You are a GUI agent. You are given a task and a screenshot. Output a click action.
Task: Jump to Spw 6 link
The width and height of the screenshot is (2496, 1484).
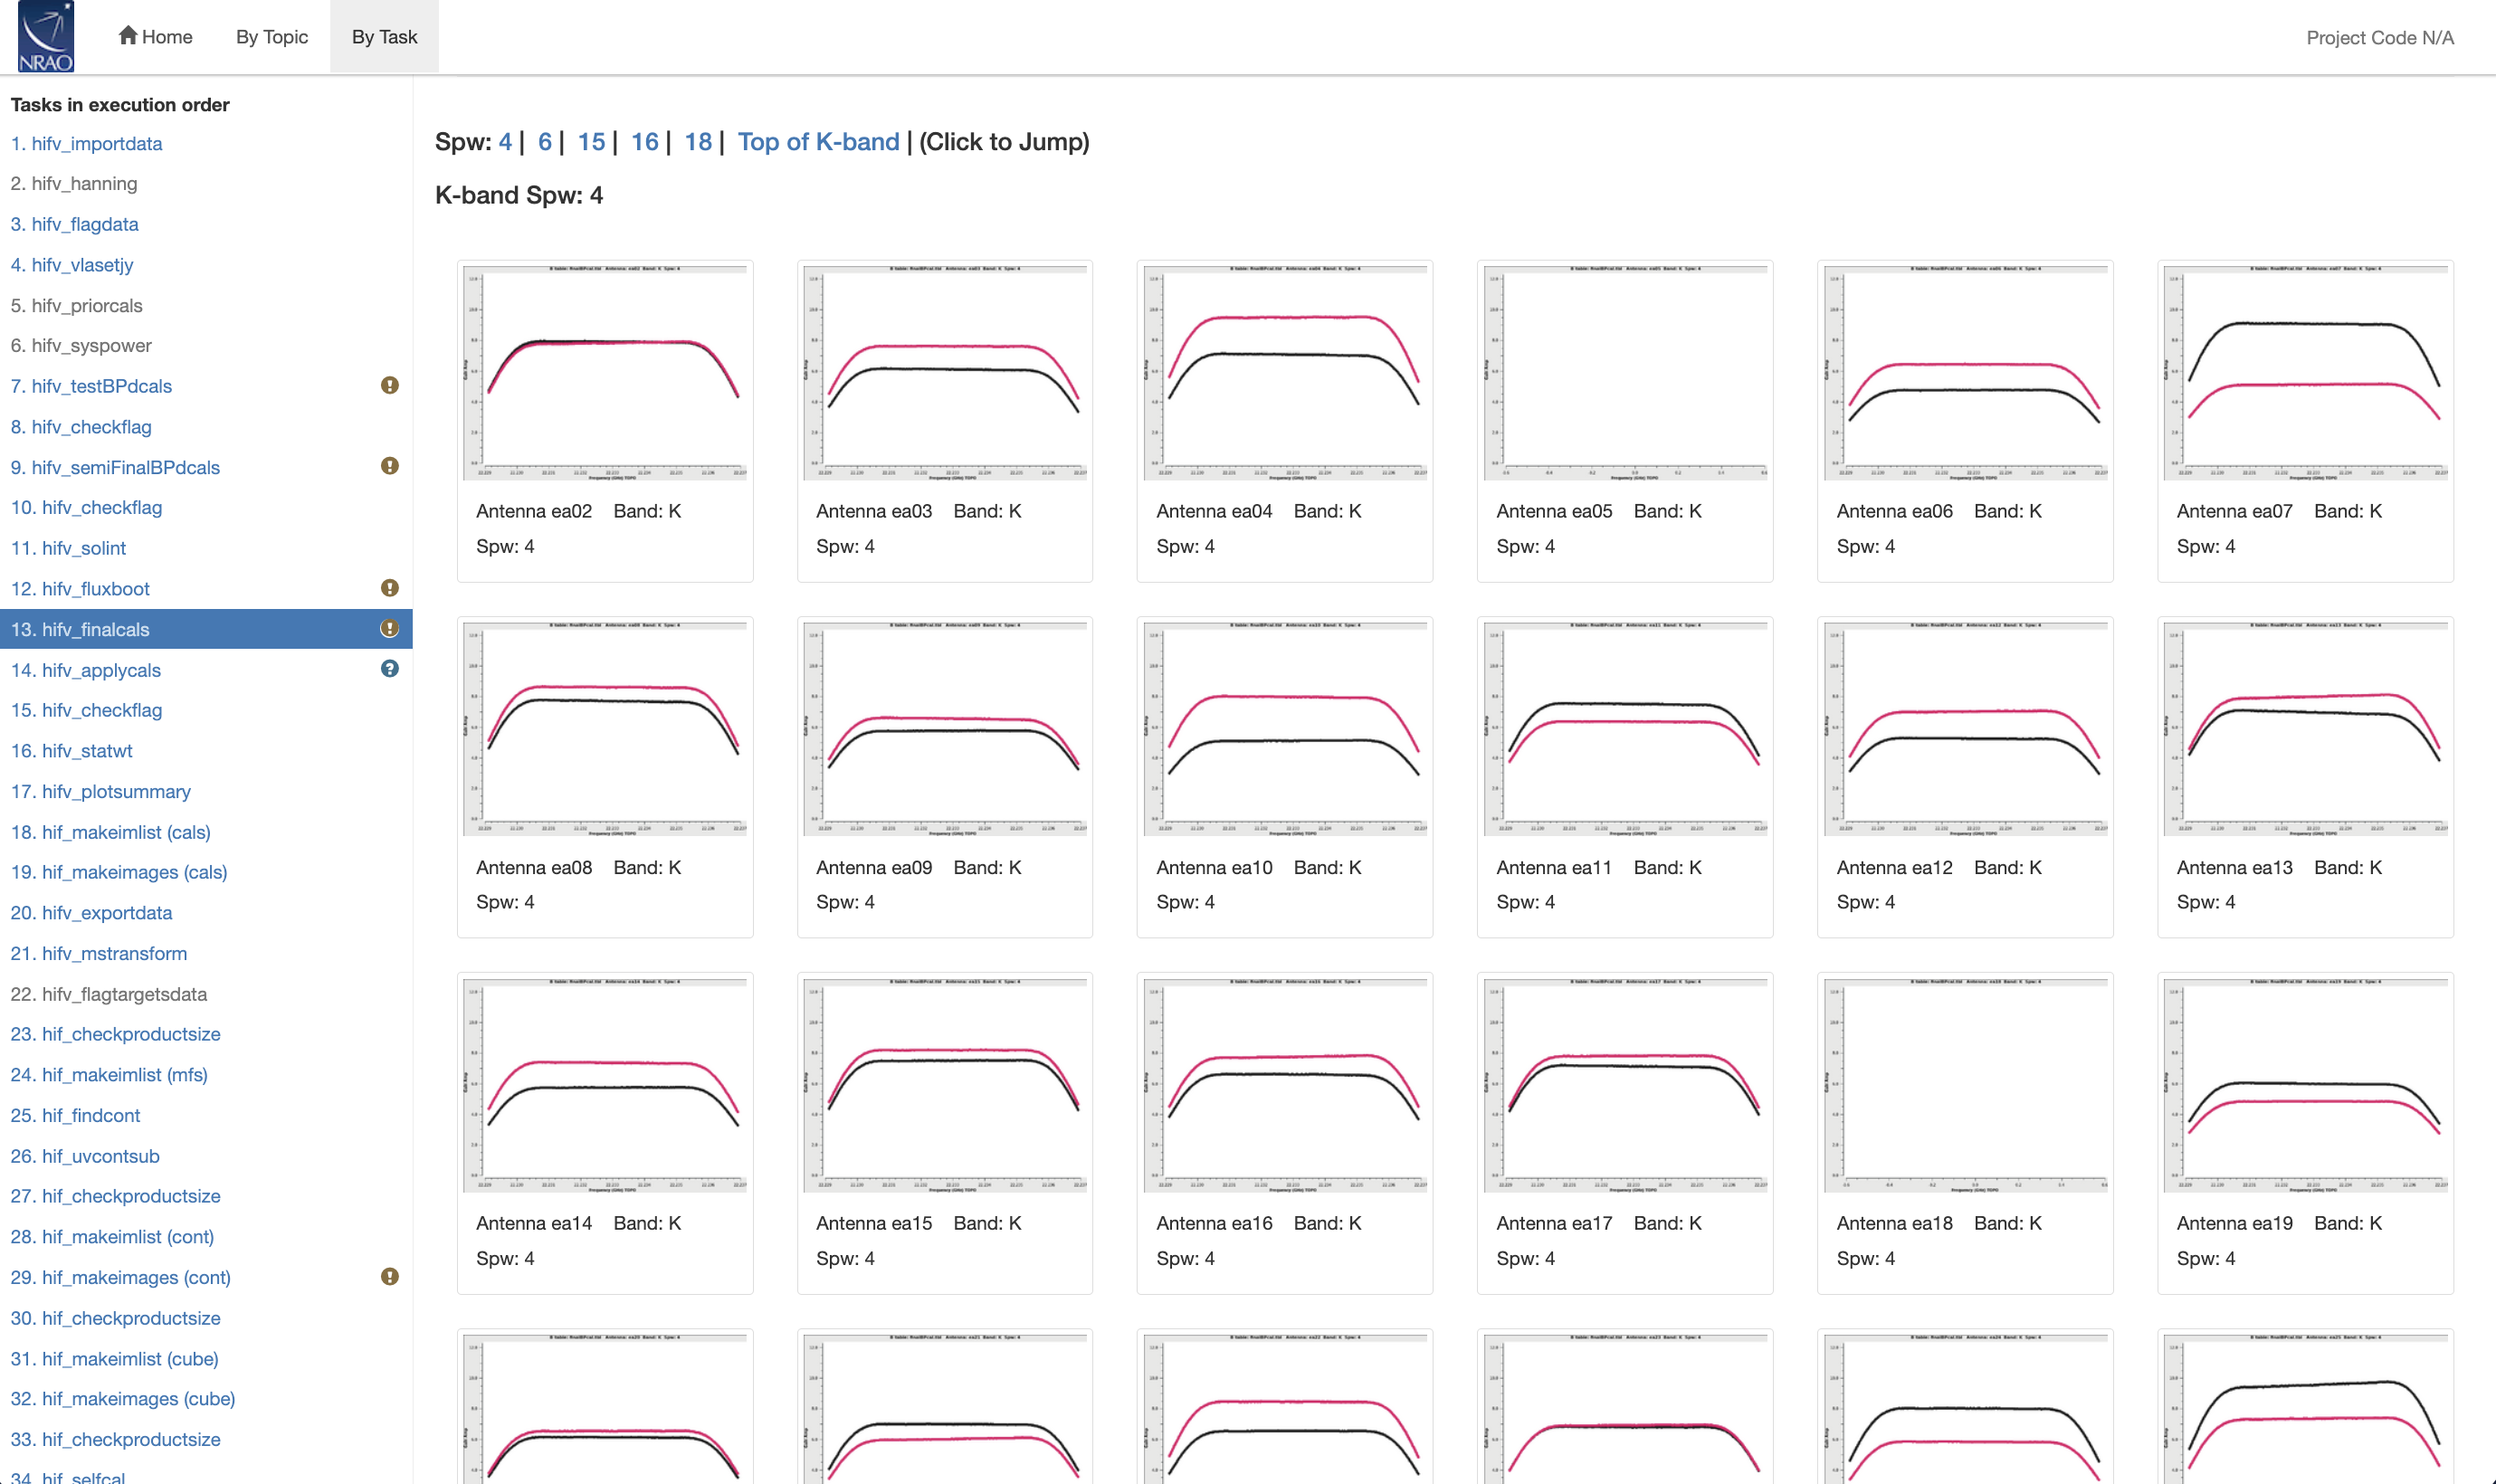click(x=545, y=142)
